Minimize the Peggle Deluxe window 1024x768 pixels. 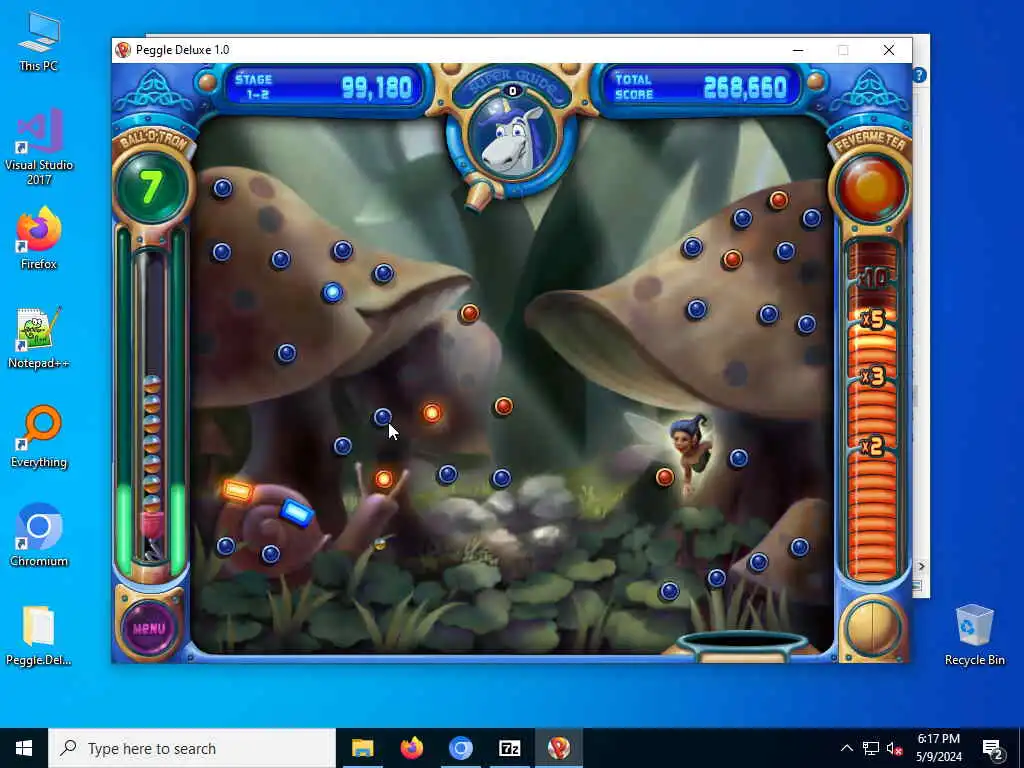[x=798, y=50]
